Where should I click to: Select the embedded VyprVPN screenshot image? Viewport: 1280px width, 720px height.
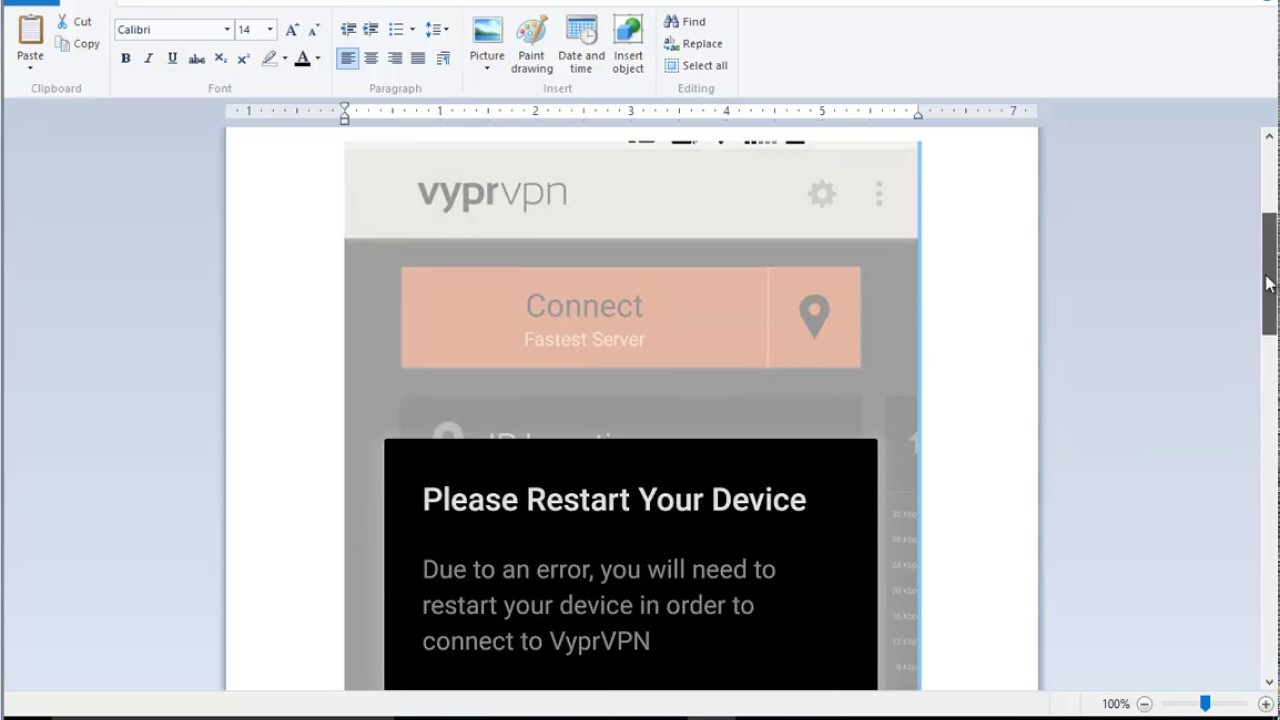click(631, 415)
